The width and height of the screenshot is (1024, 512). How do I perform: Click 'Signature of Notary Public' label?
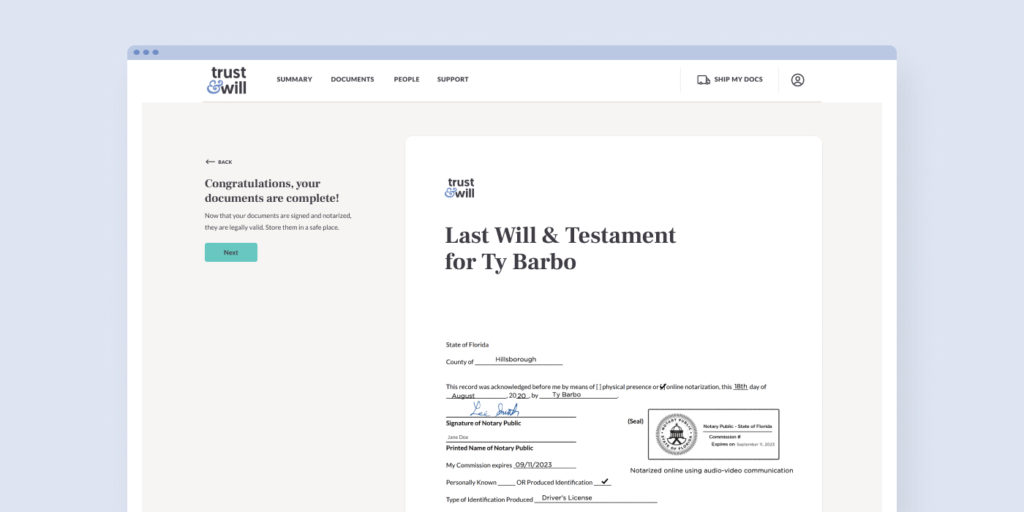click(483, 423)
